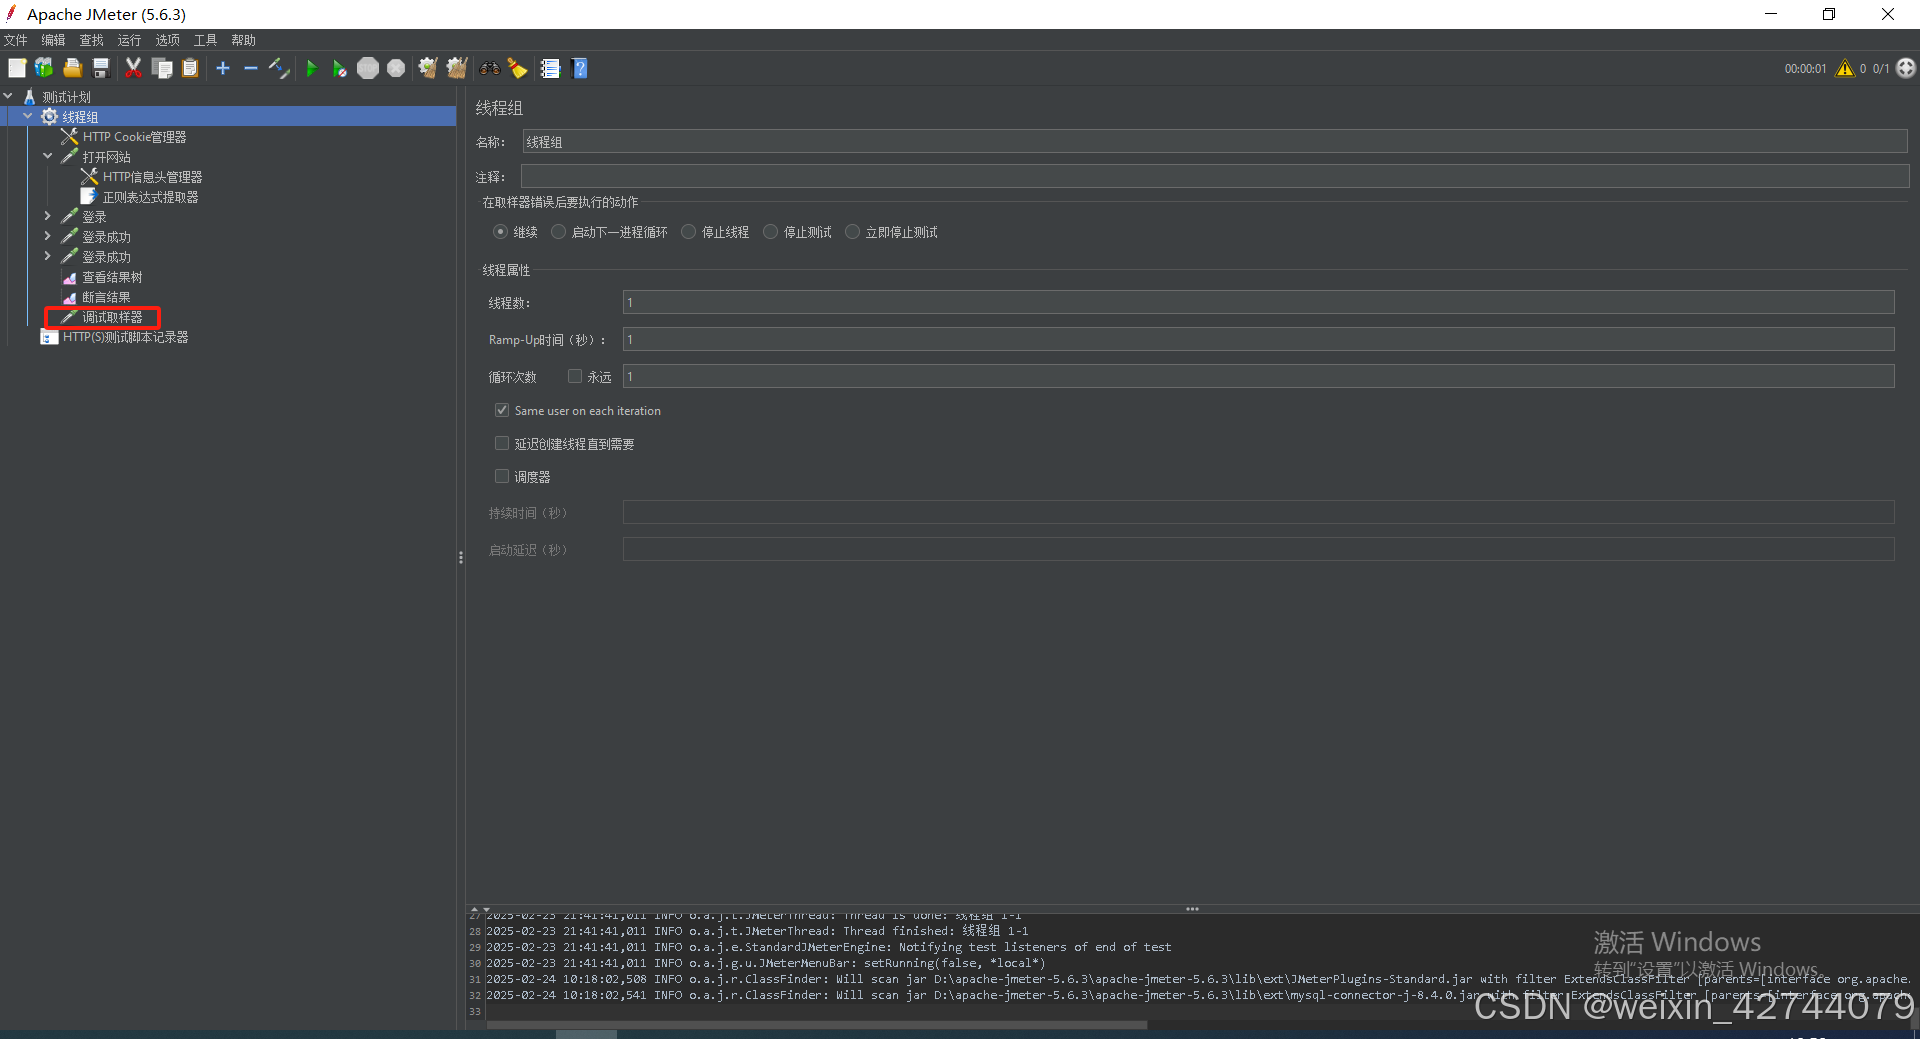Select HTTP信息头管理器 in tree

[152, 177]
